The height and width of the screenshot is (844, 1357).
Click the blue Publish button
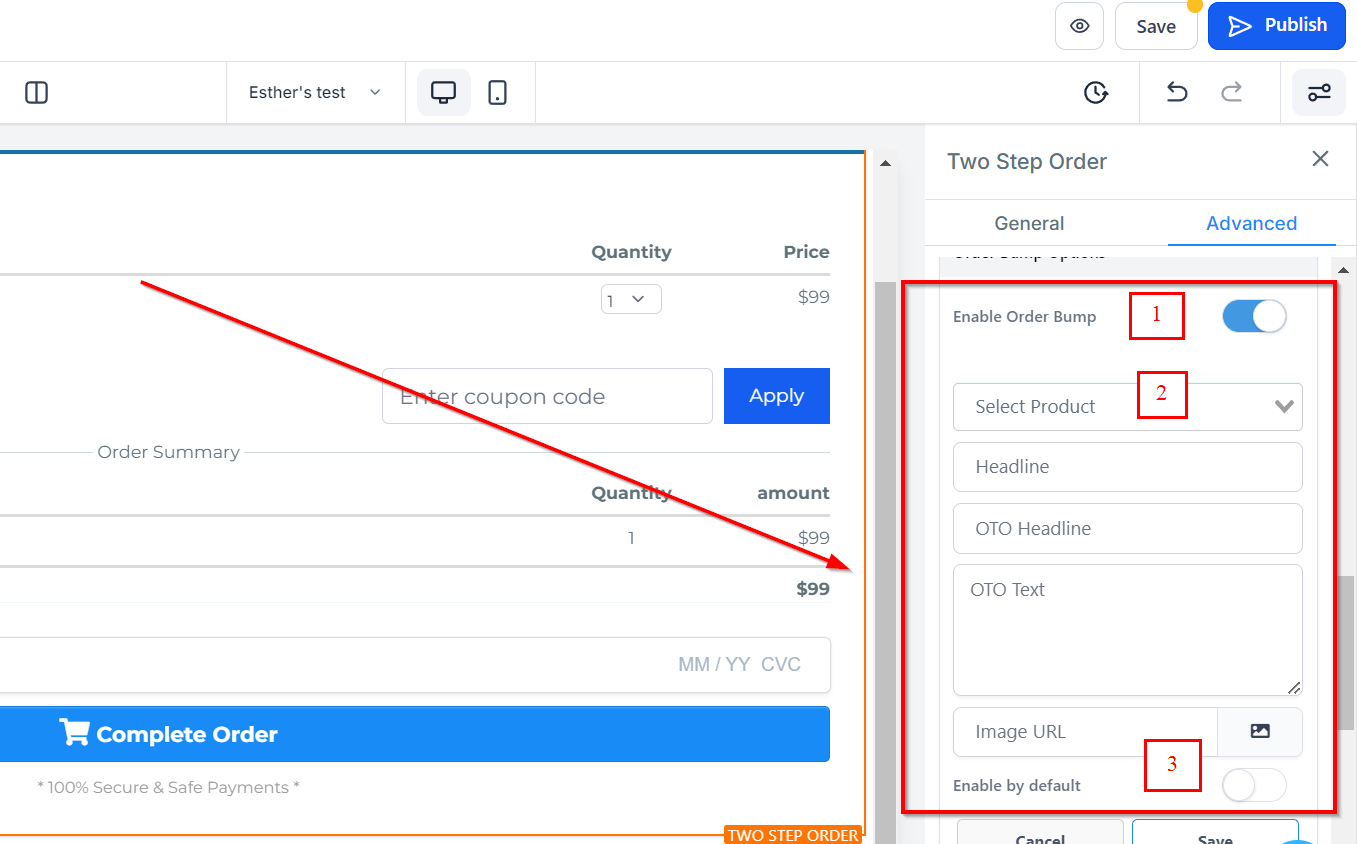click(1276, 26)
